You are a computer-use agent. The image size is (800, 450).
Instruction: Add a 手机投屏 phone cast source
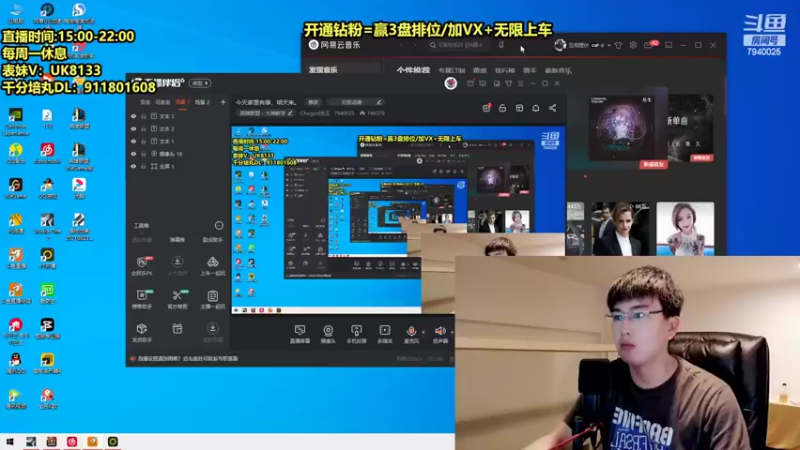(x=356, y=334)
